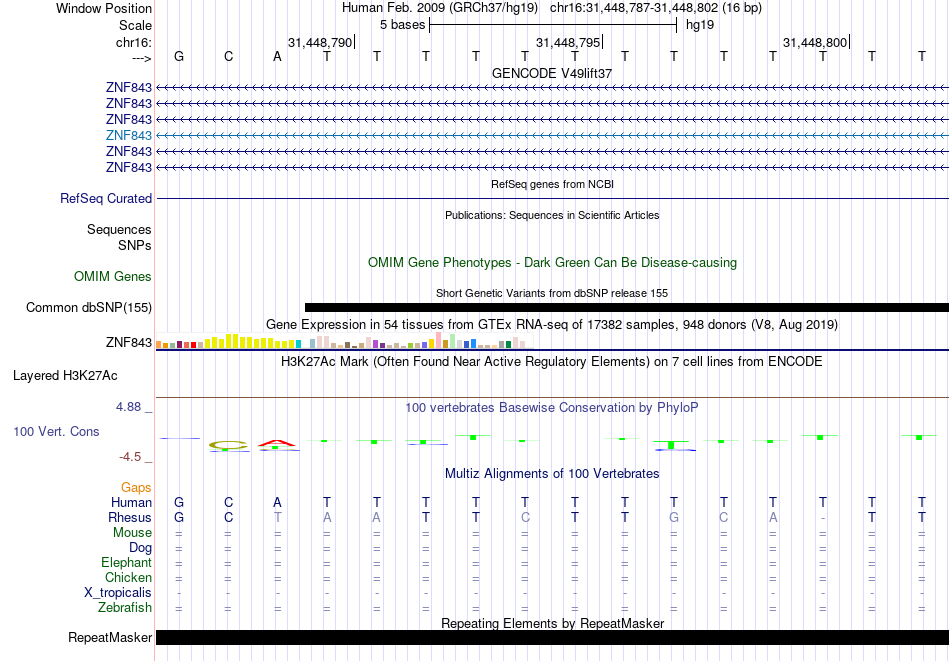
Task: Click the -4.5 PhyloP lower limit value
Action: pos(130,457)
